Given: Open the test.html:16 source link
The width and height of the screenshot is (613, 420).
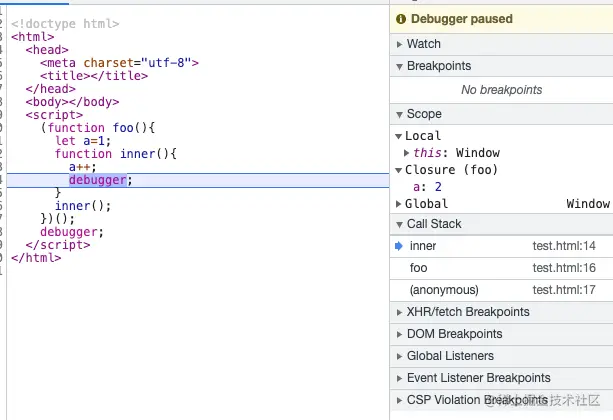Looking at the screenshot, I should pyautogui.click(x=563, y=268).
